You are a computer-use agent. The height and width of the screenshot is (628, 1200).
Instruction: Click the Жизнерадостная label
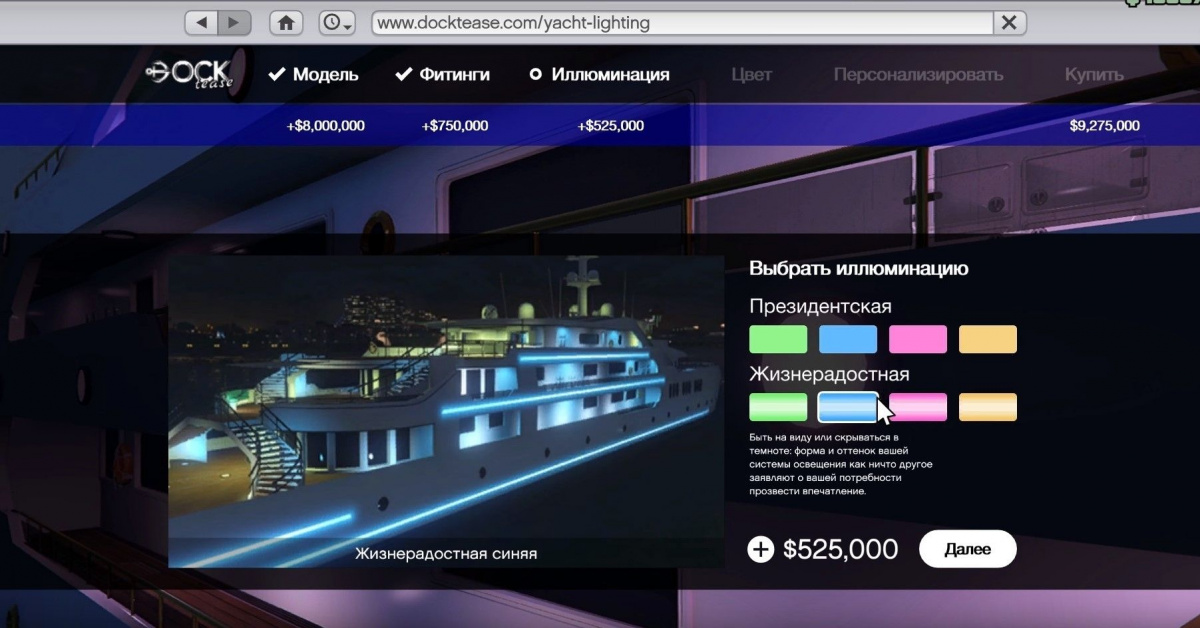pos(829,375)
